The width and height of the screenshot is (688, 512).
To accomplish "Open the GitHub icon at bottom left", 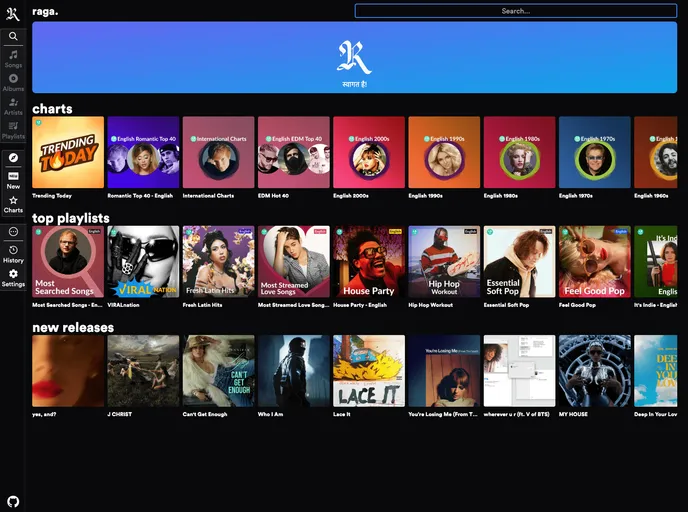I will point(13,501).
